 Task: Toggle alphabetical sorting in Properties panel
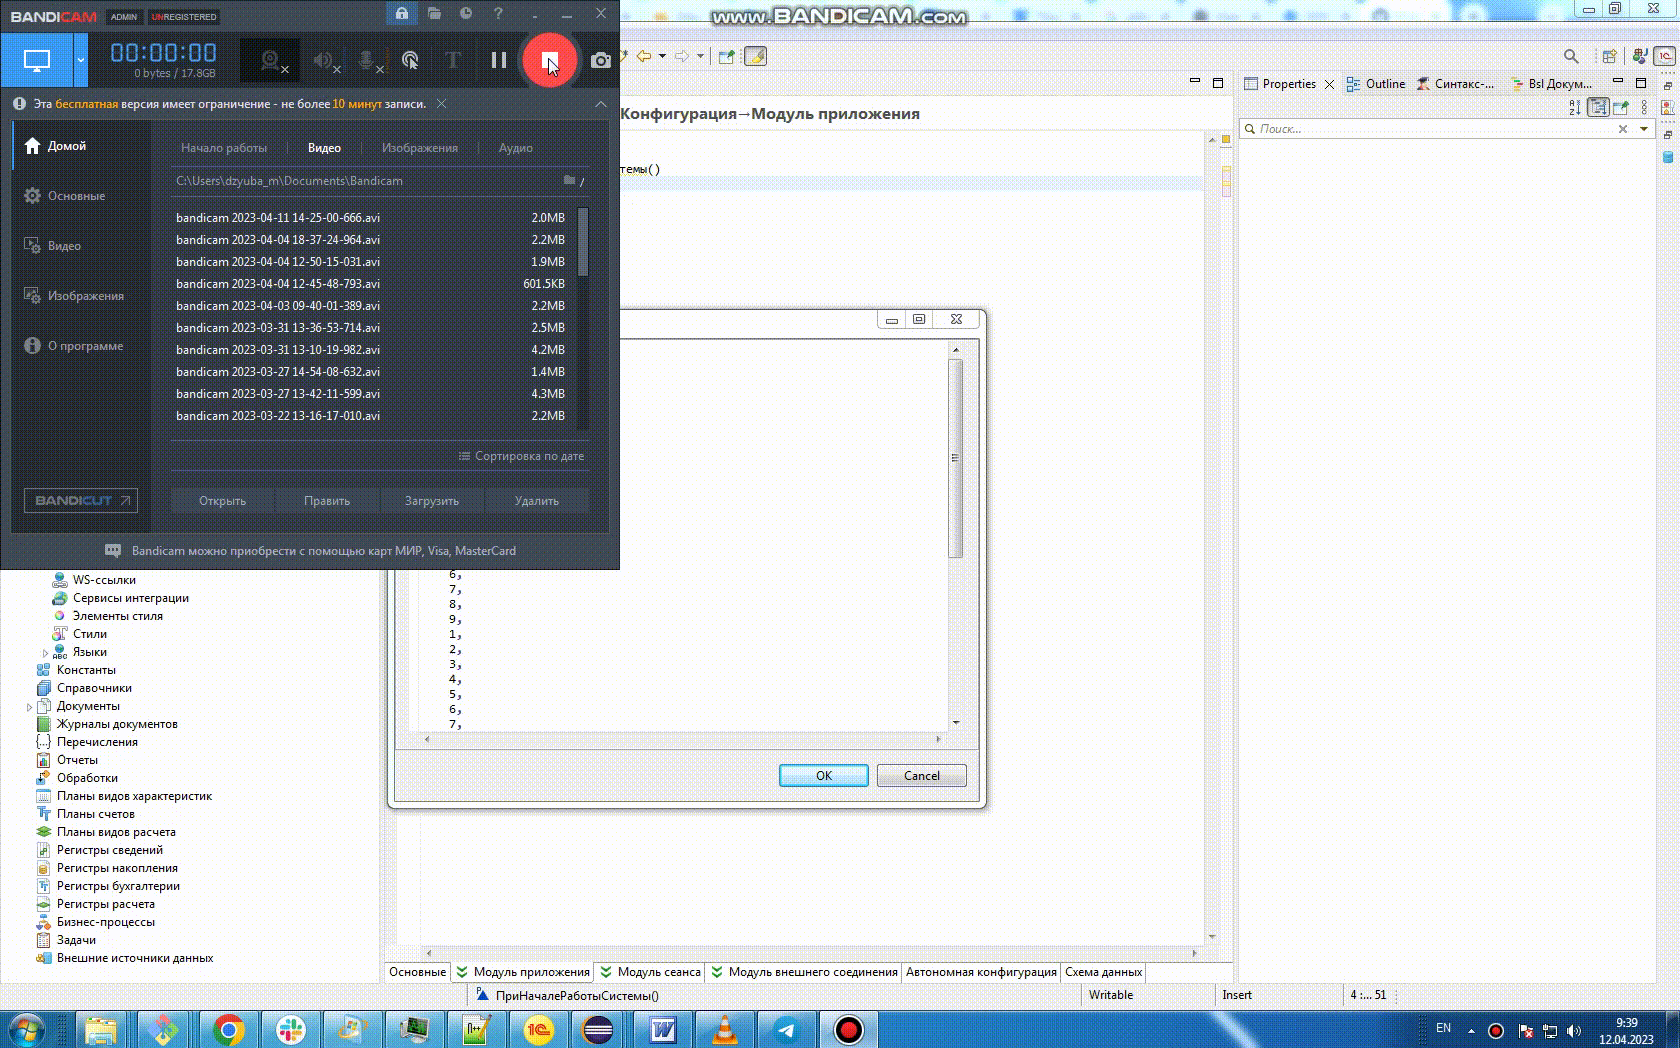(1574, 105)
